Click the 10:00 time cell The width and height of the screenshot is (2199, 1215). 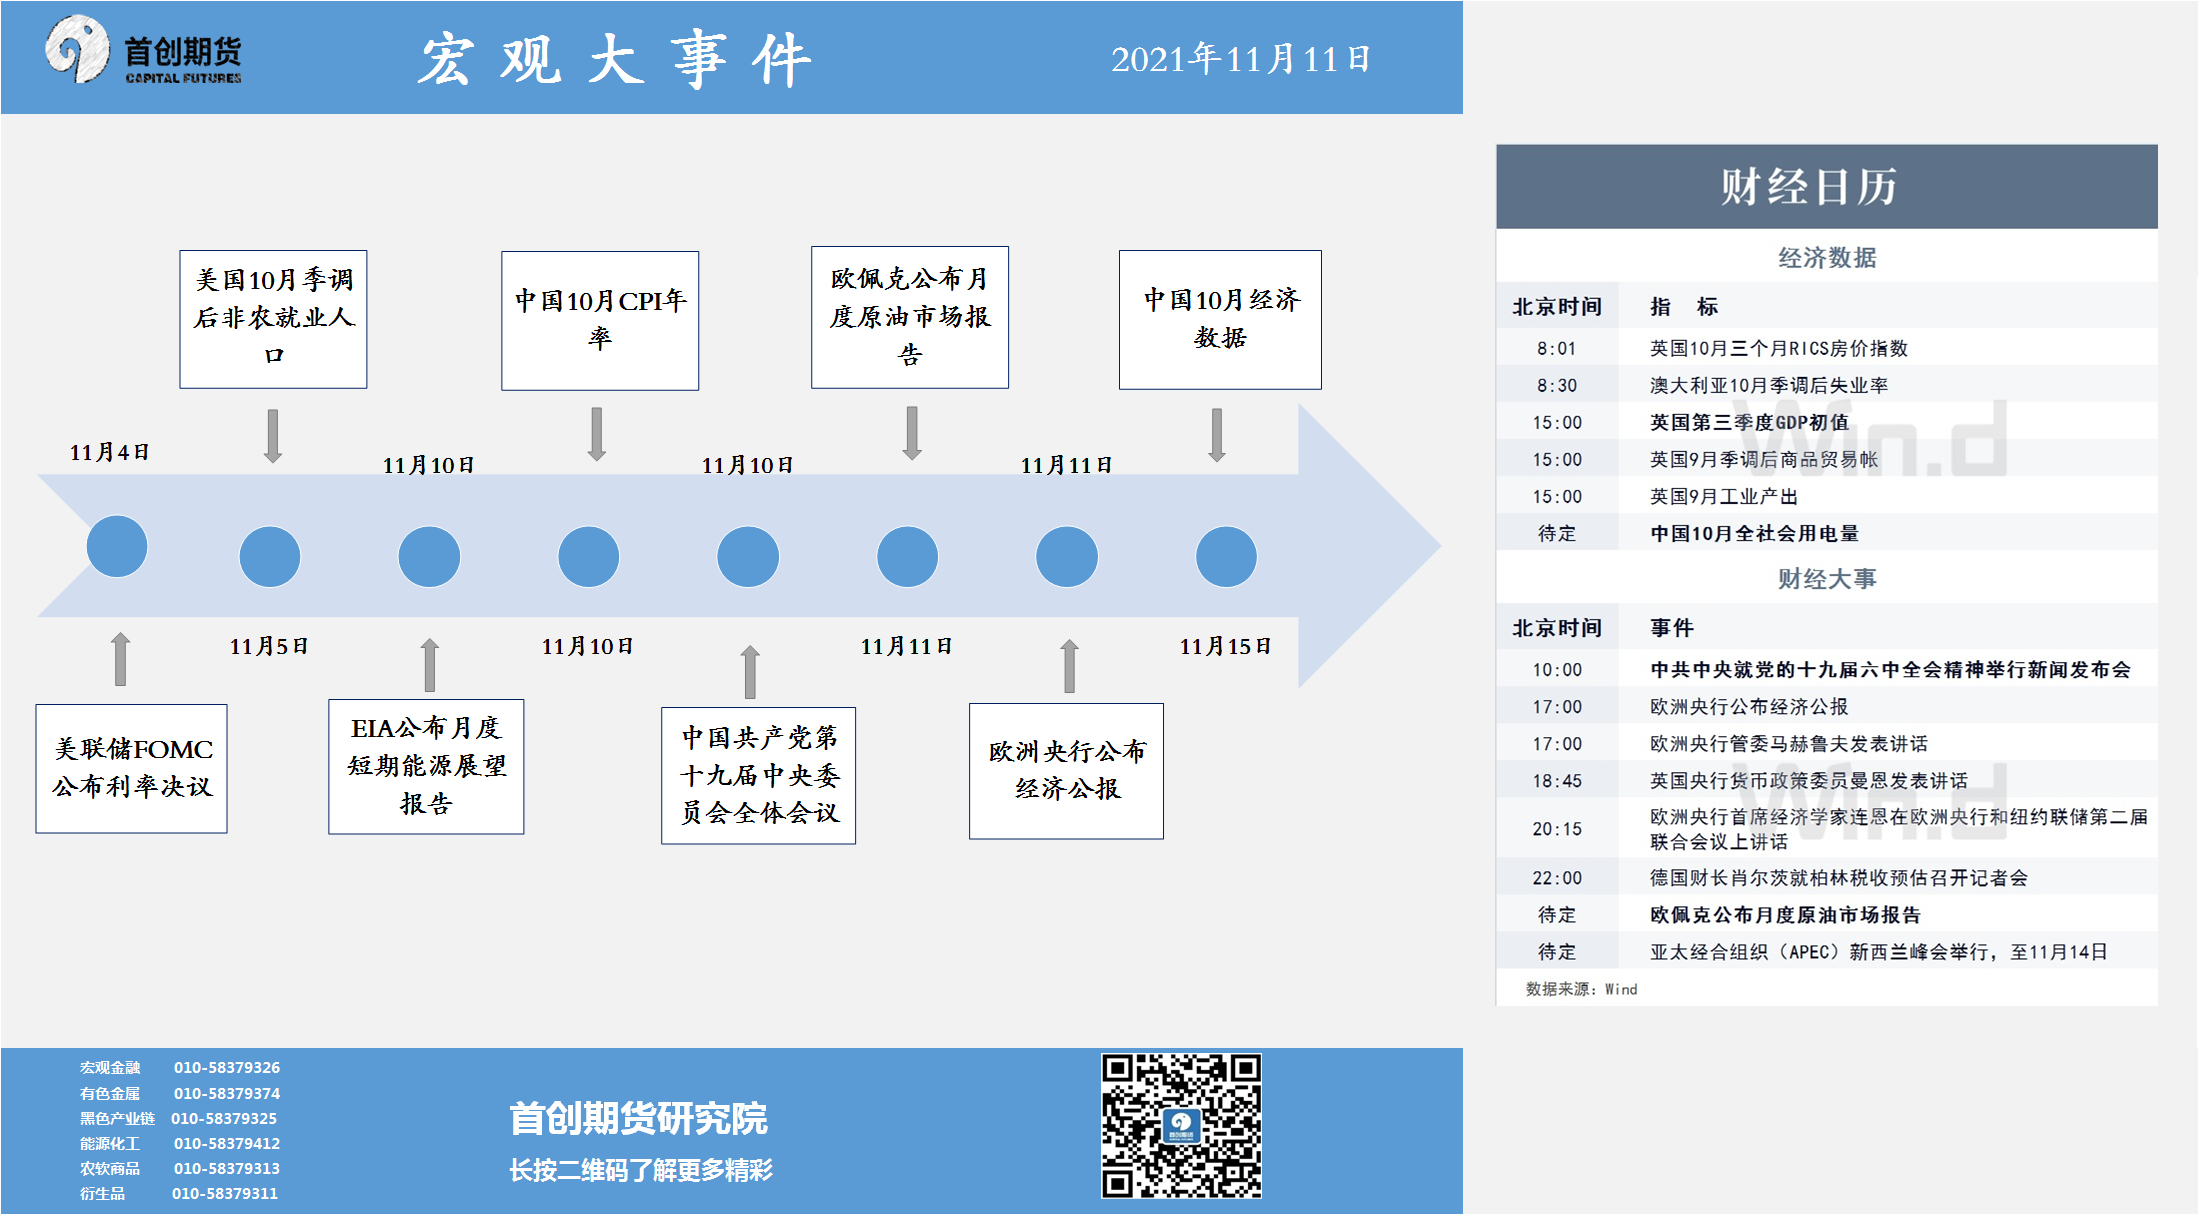pyautogui.click(x=1557, y=669)
